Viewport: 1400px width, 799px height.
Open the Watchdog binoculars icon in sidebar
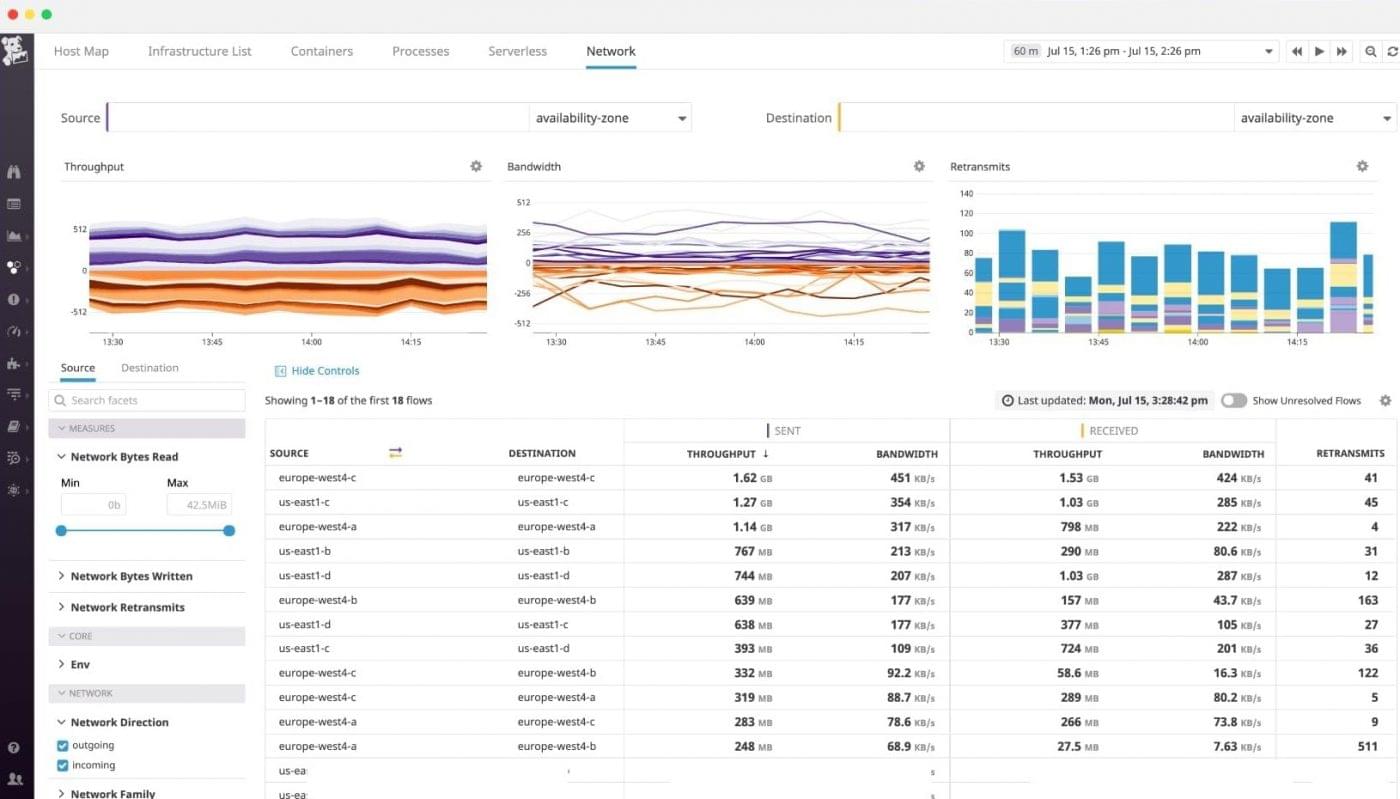click(14, 172)
